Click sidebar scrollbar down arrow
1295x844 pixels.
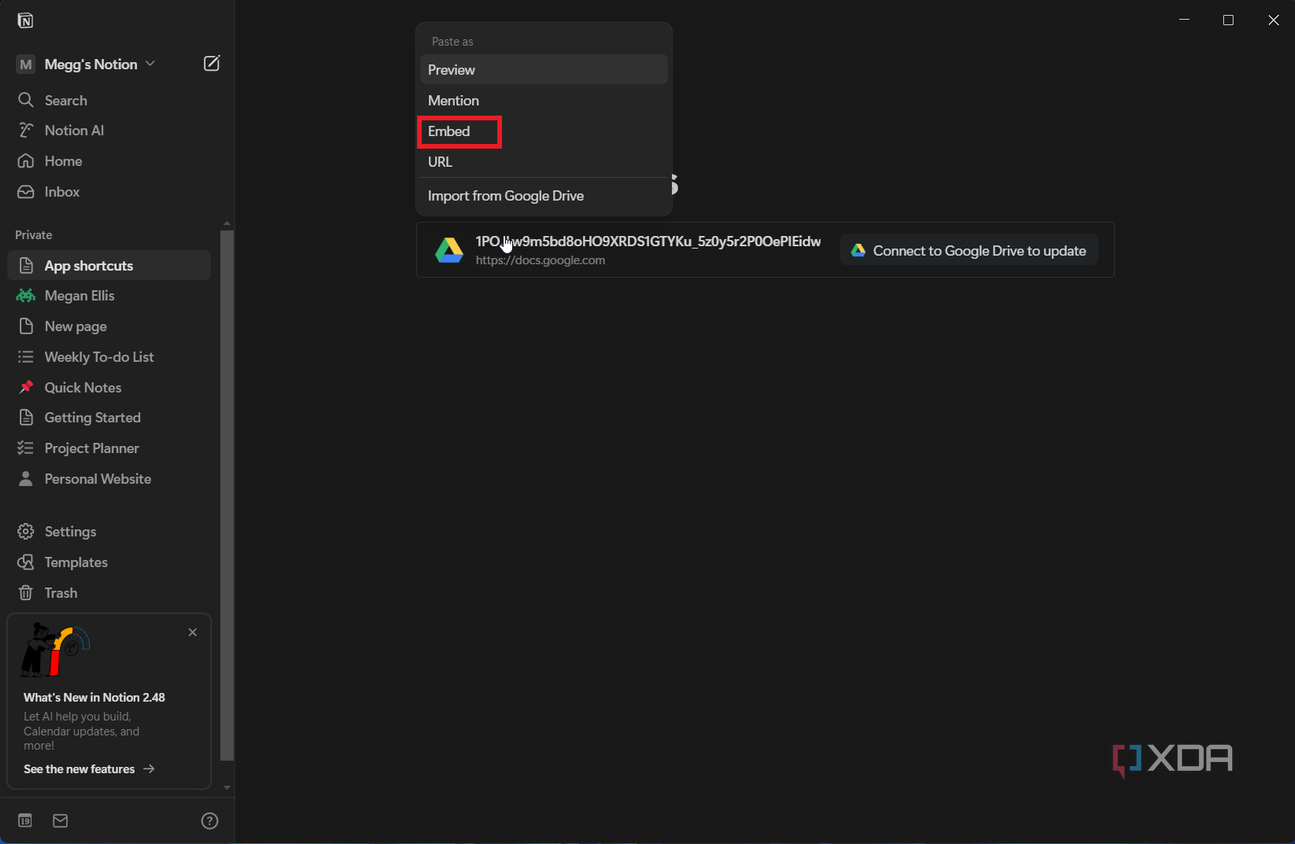coord(227,788)
